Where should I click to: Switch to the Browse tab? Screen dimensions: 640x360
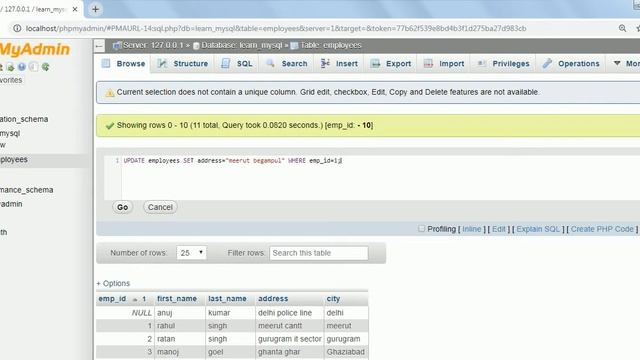click(x=123, y=64)
